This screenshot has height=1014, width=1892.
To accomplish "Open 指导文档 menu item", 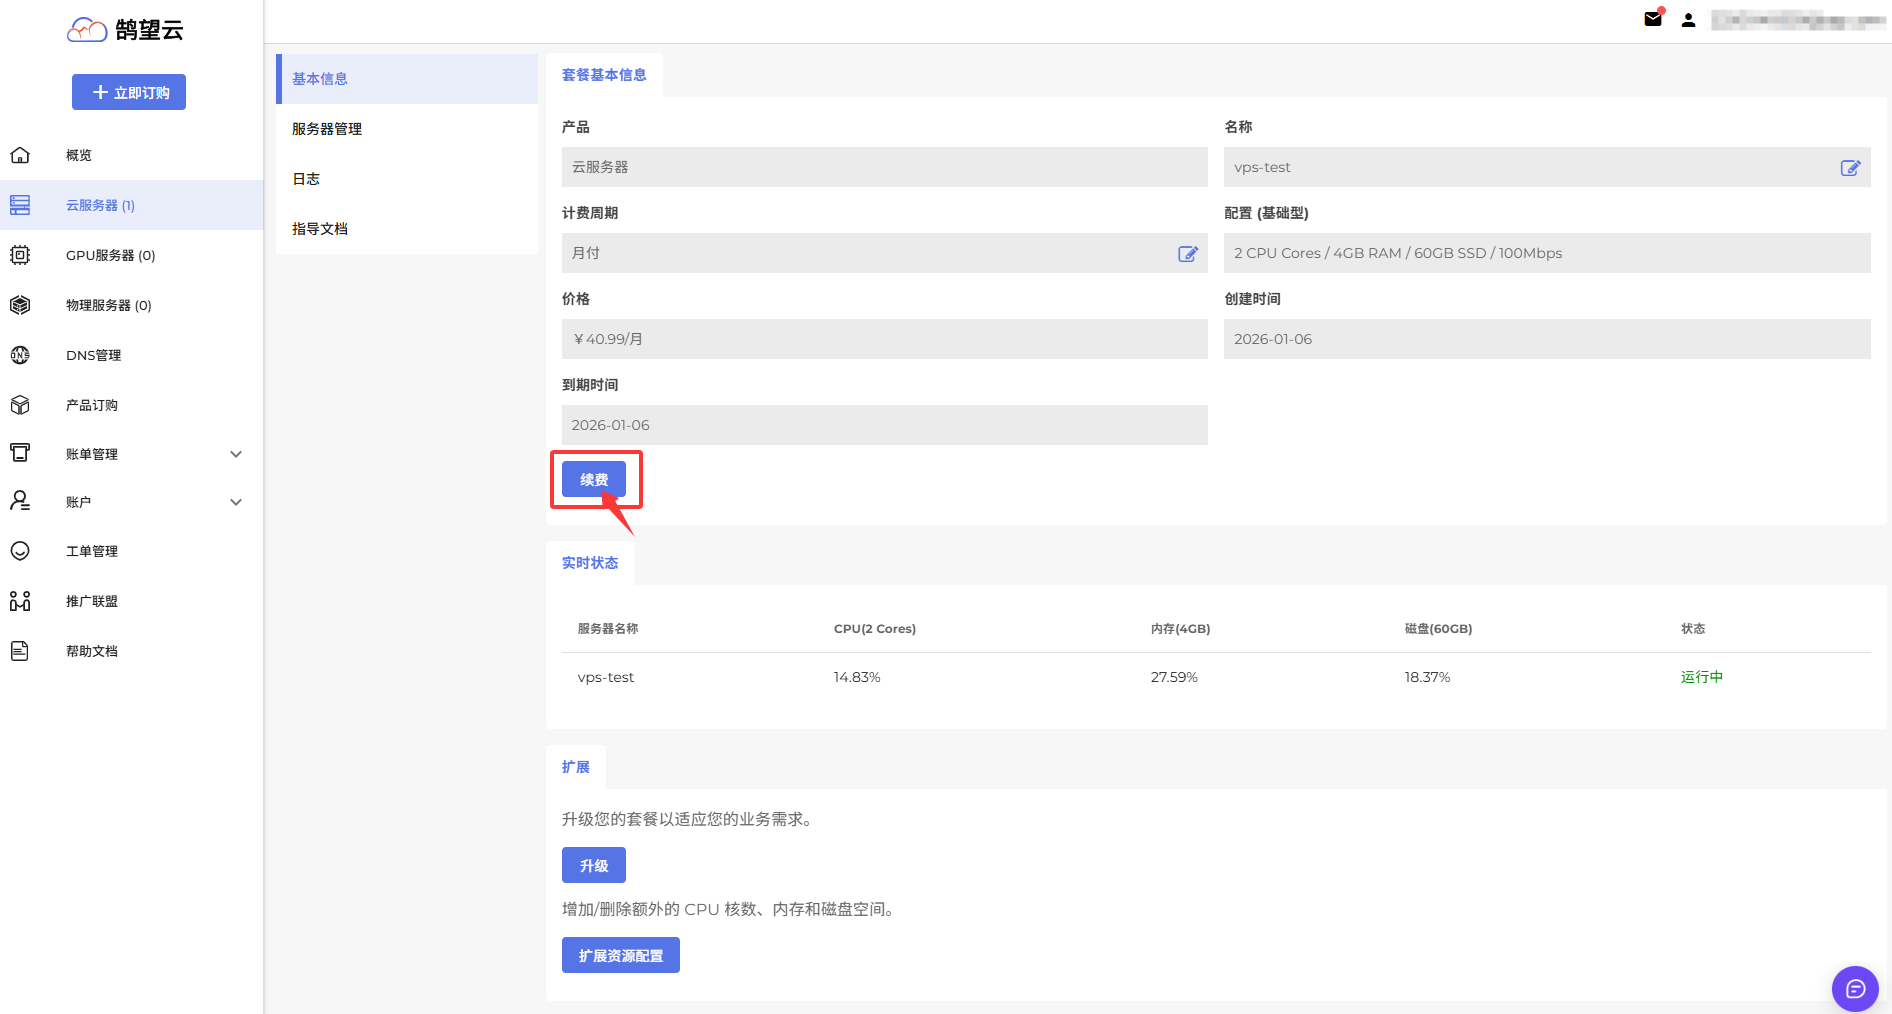I will tap(320, 229).
